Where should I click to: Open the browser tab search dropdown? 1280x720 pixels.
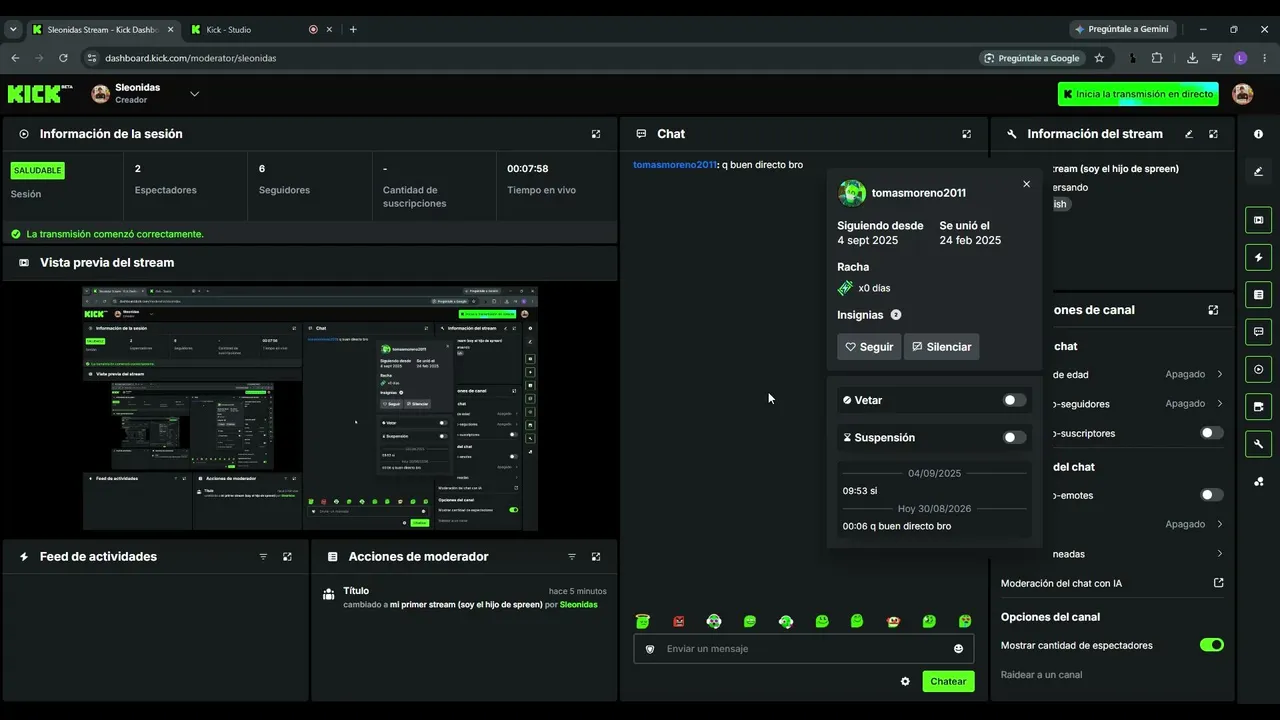tap(13, 30)
